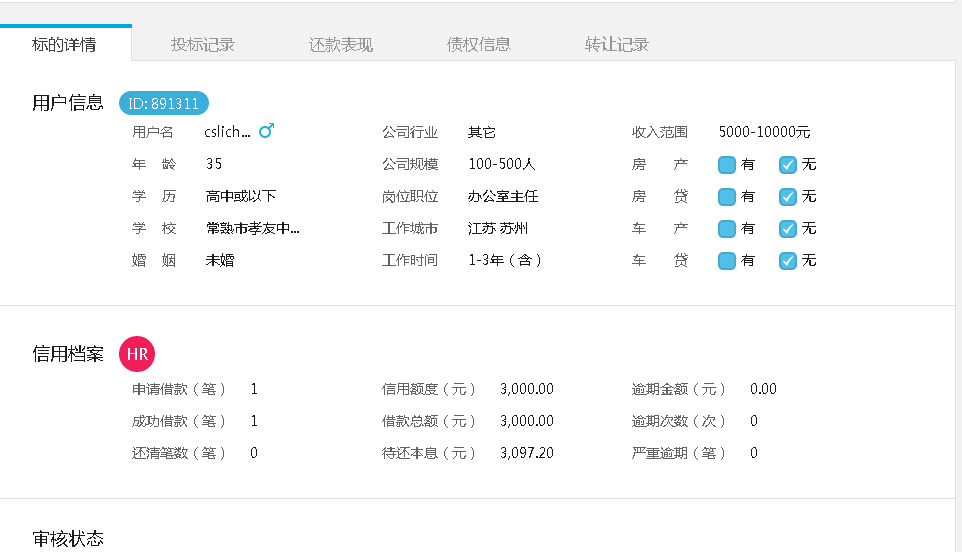The height and width of the screenshot is (552, 962).
Task: Toggle the 无 checkbox for 房贷
Action: (x=788, y=197)
